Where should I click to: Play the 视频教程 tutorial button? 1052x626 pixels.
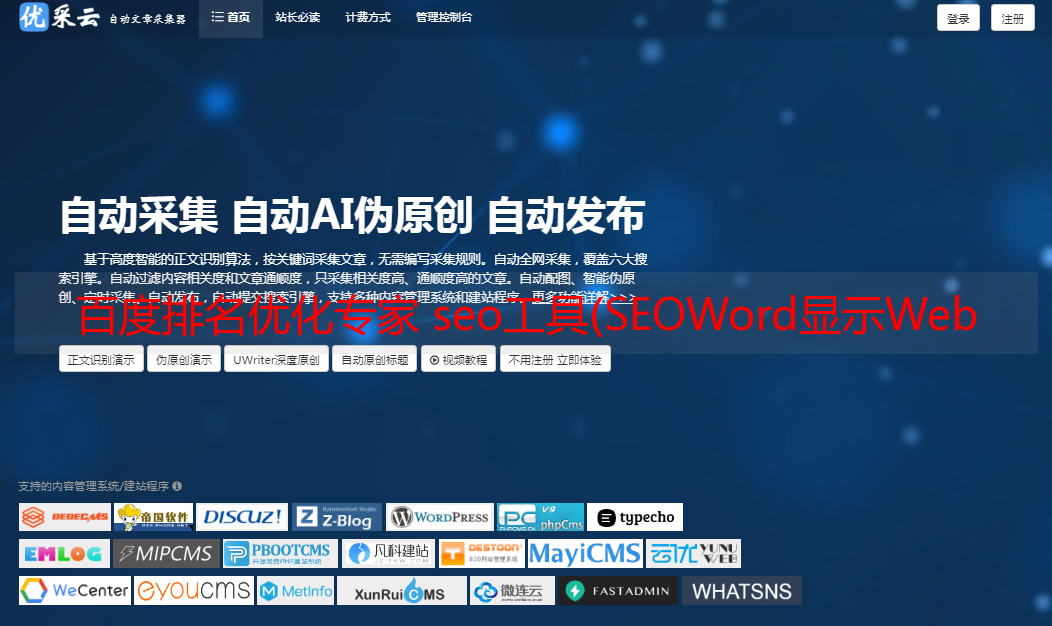coord(459,359)
